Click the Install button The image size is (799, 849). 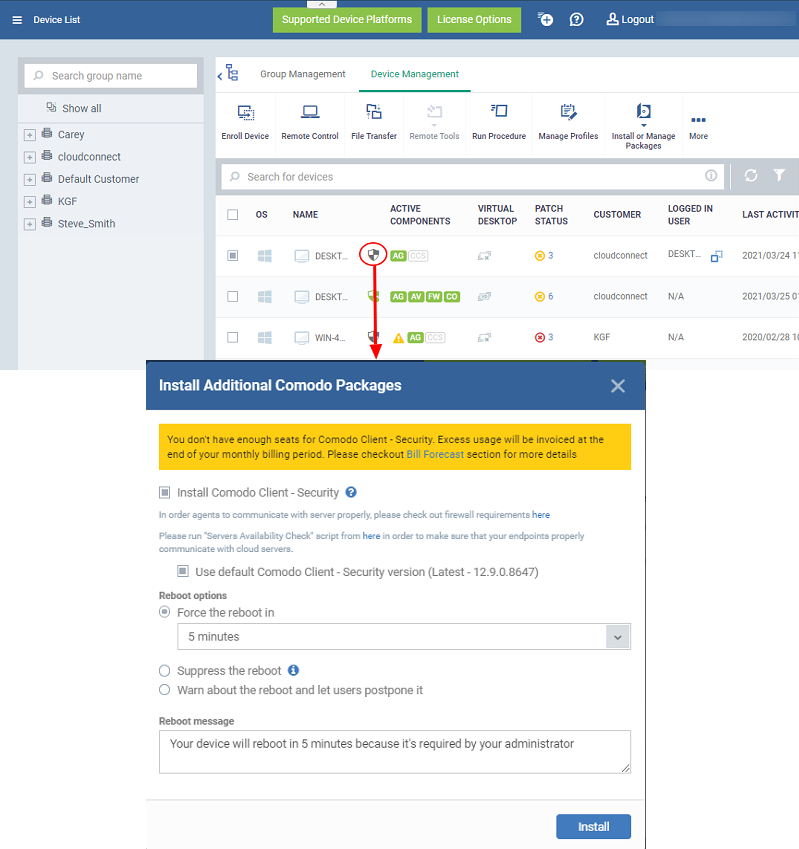(x=593, y=827)
